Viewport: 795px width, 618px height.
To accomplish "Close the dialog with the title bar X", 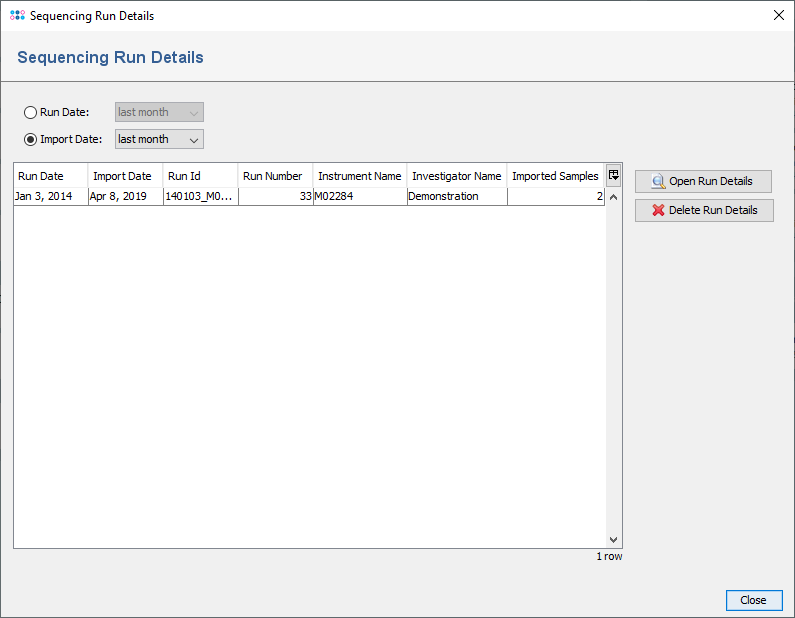I will [x=778, y=16].
